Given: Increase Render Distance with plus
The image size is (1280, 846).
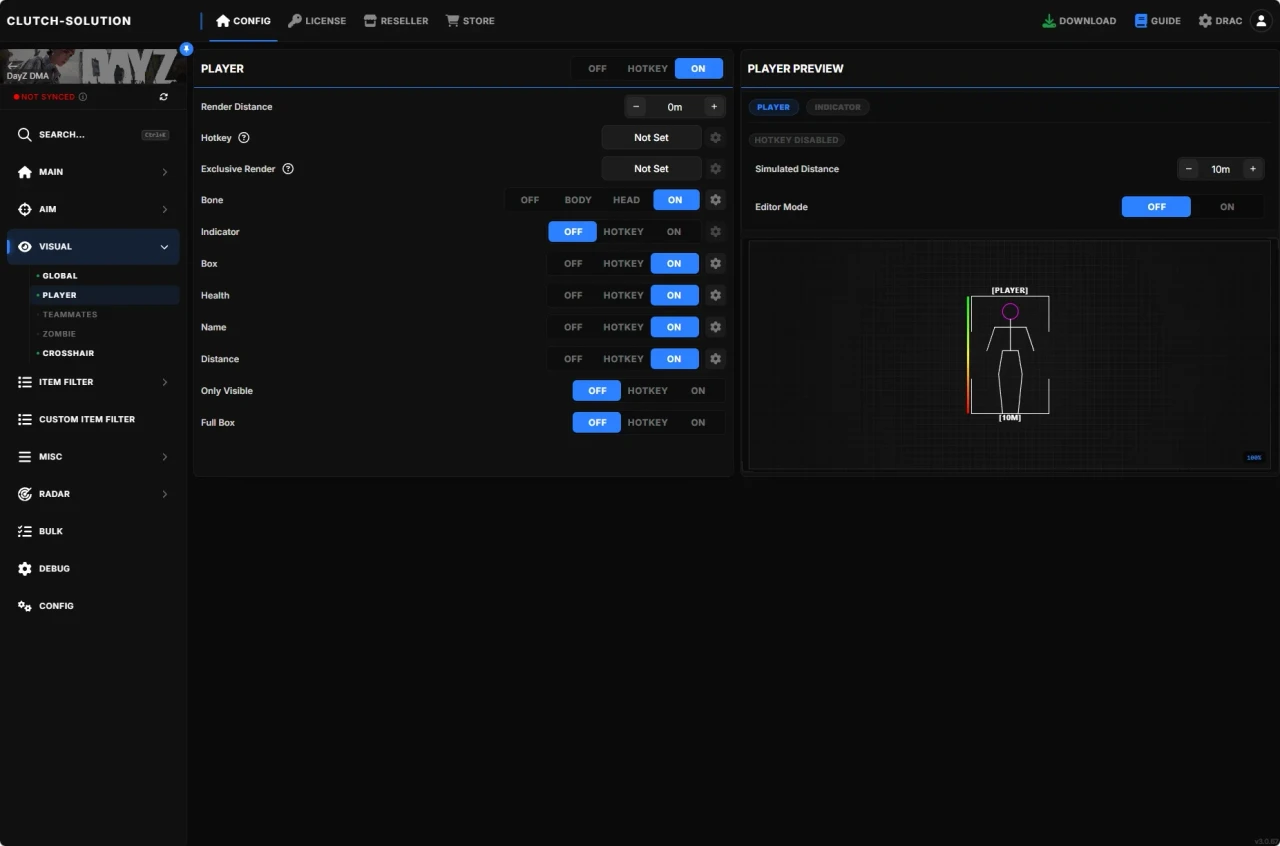Looking at the screenshot, I should point(713,107).
